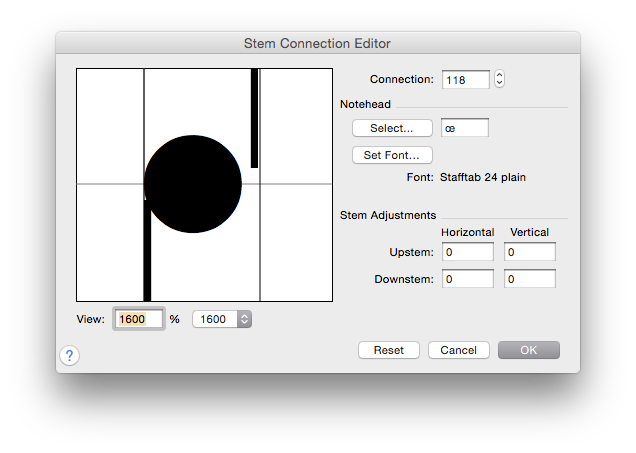Click the Connection number input field

tap(466, 79)
